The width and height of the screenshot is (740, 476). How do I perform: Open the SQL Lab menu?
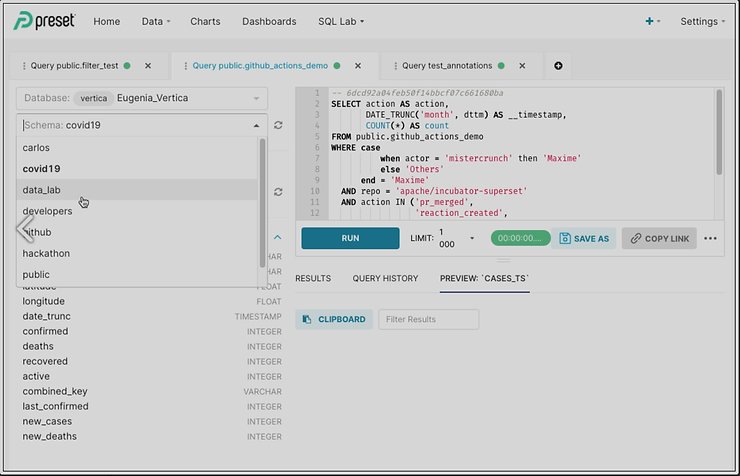coord(341,21)
